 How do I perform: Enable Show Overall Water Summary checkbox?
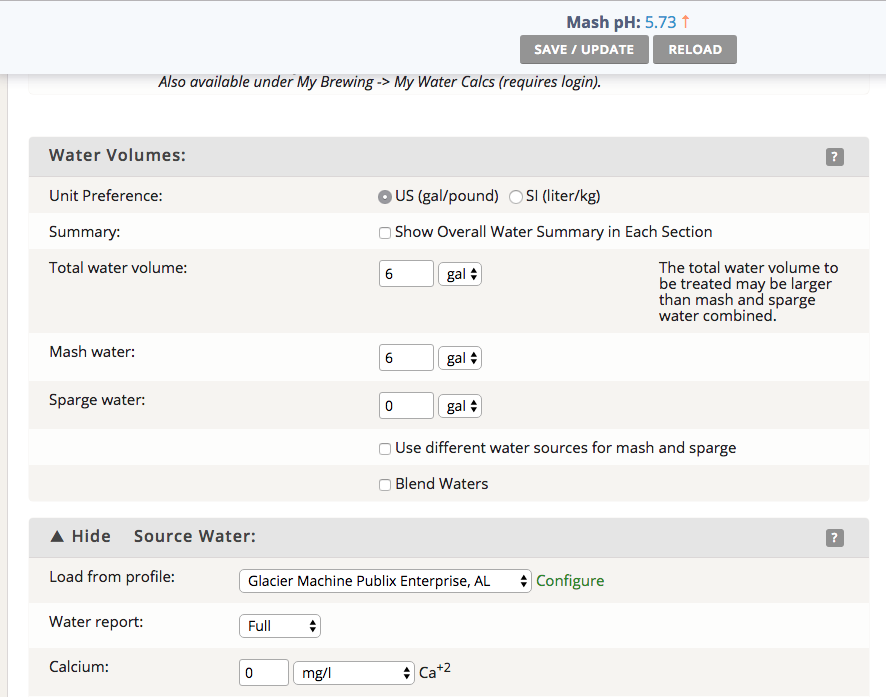click(385, 233)
